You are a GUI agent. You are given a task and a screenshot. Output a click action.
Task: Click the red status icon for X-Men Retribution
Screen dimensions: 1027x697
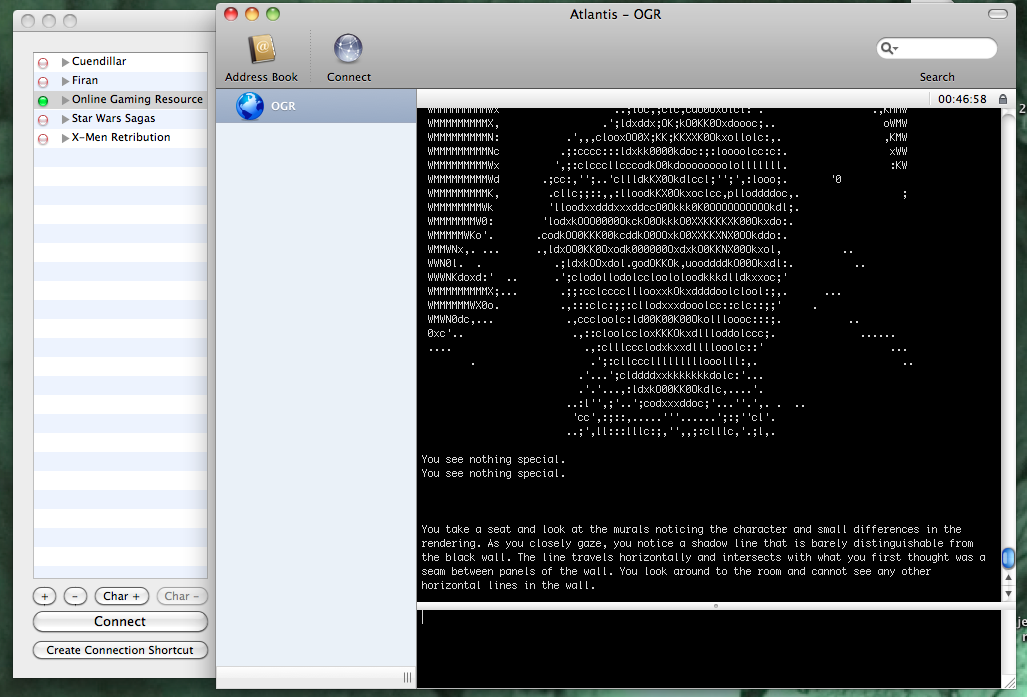coord(43,139)
